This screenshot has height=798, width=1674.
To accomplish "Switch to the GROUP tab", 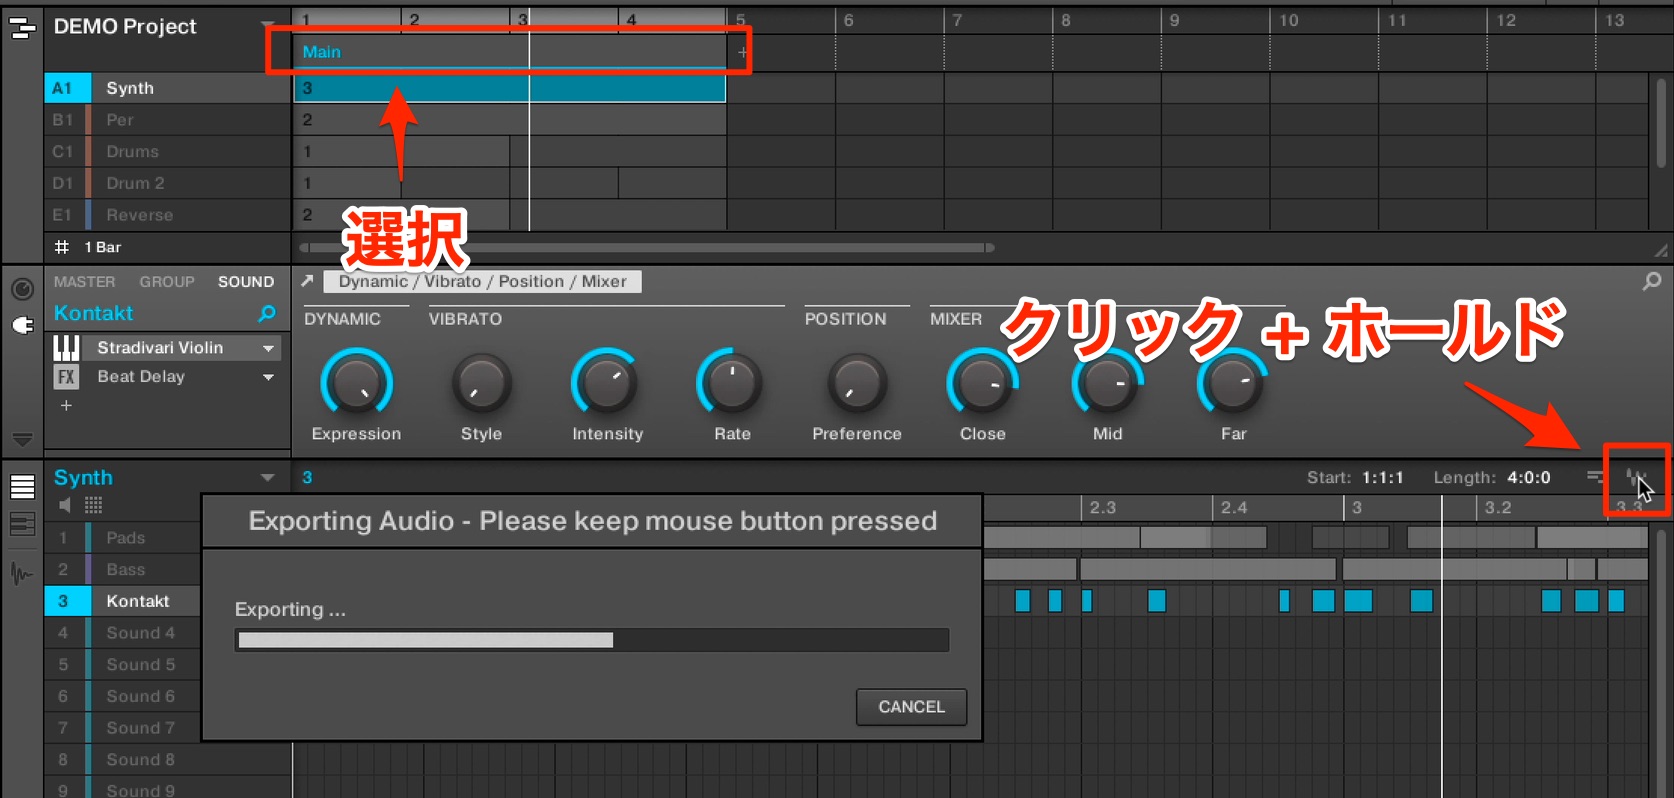I will point(167,282).
